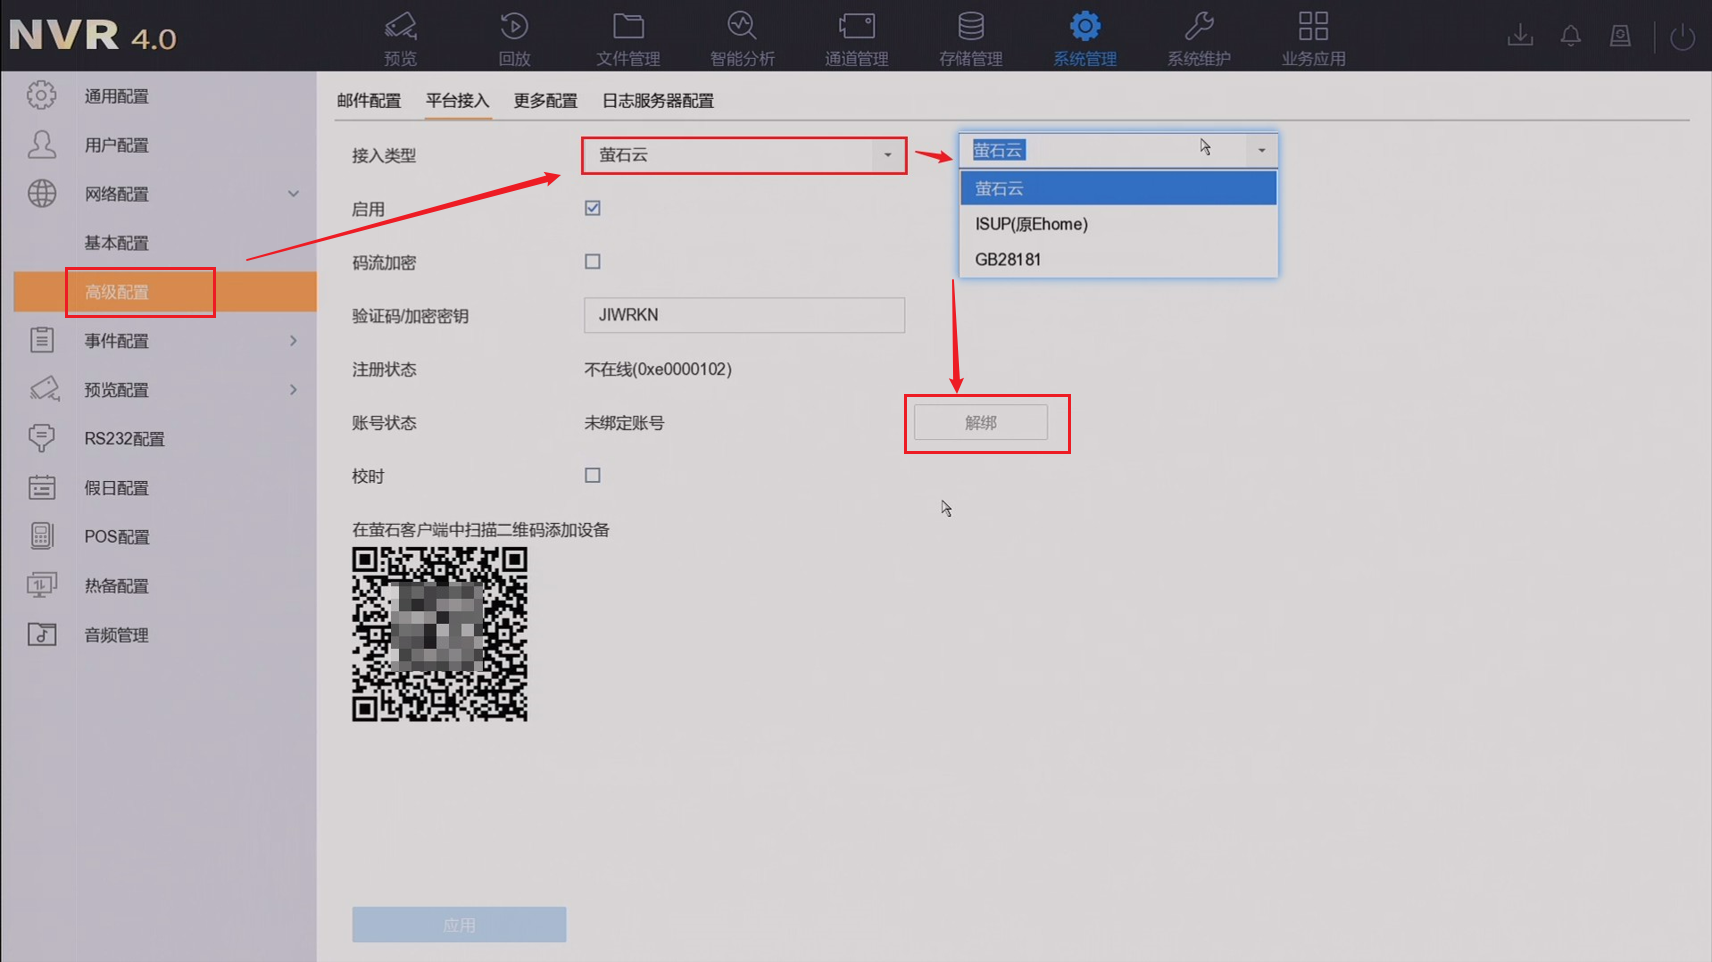Uncheck the 启用 checkbox
Viewport: 1712px width, 962px height.
click(x=593, y=208)
